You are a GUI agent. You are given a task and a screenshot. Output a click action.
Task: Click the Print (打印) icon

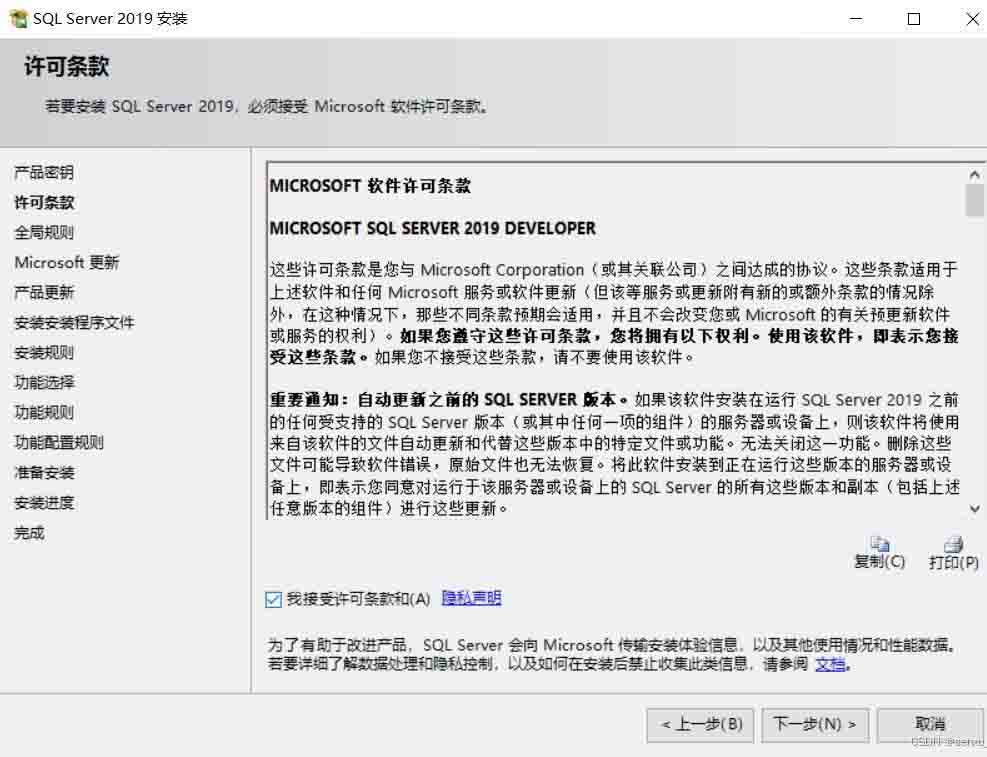click(954, 544)
